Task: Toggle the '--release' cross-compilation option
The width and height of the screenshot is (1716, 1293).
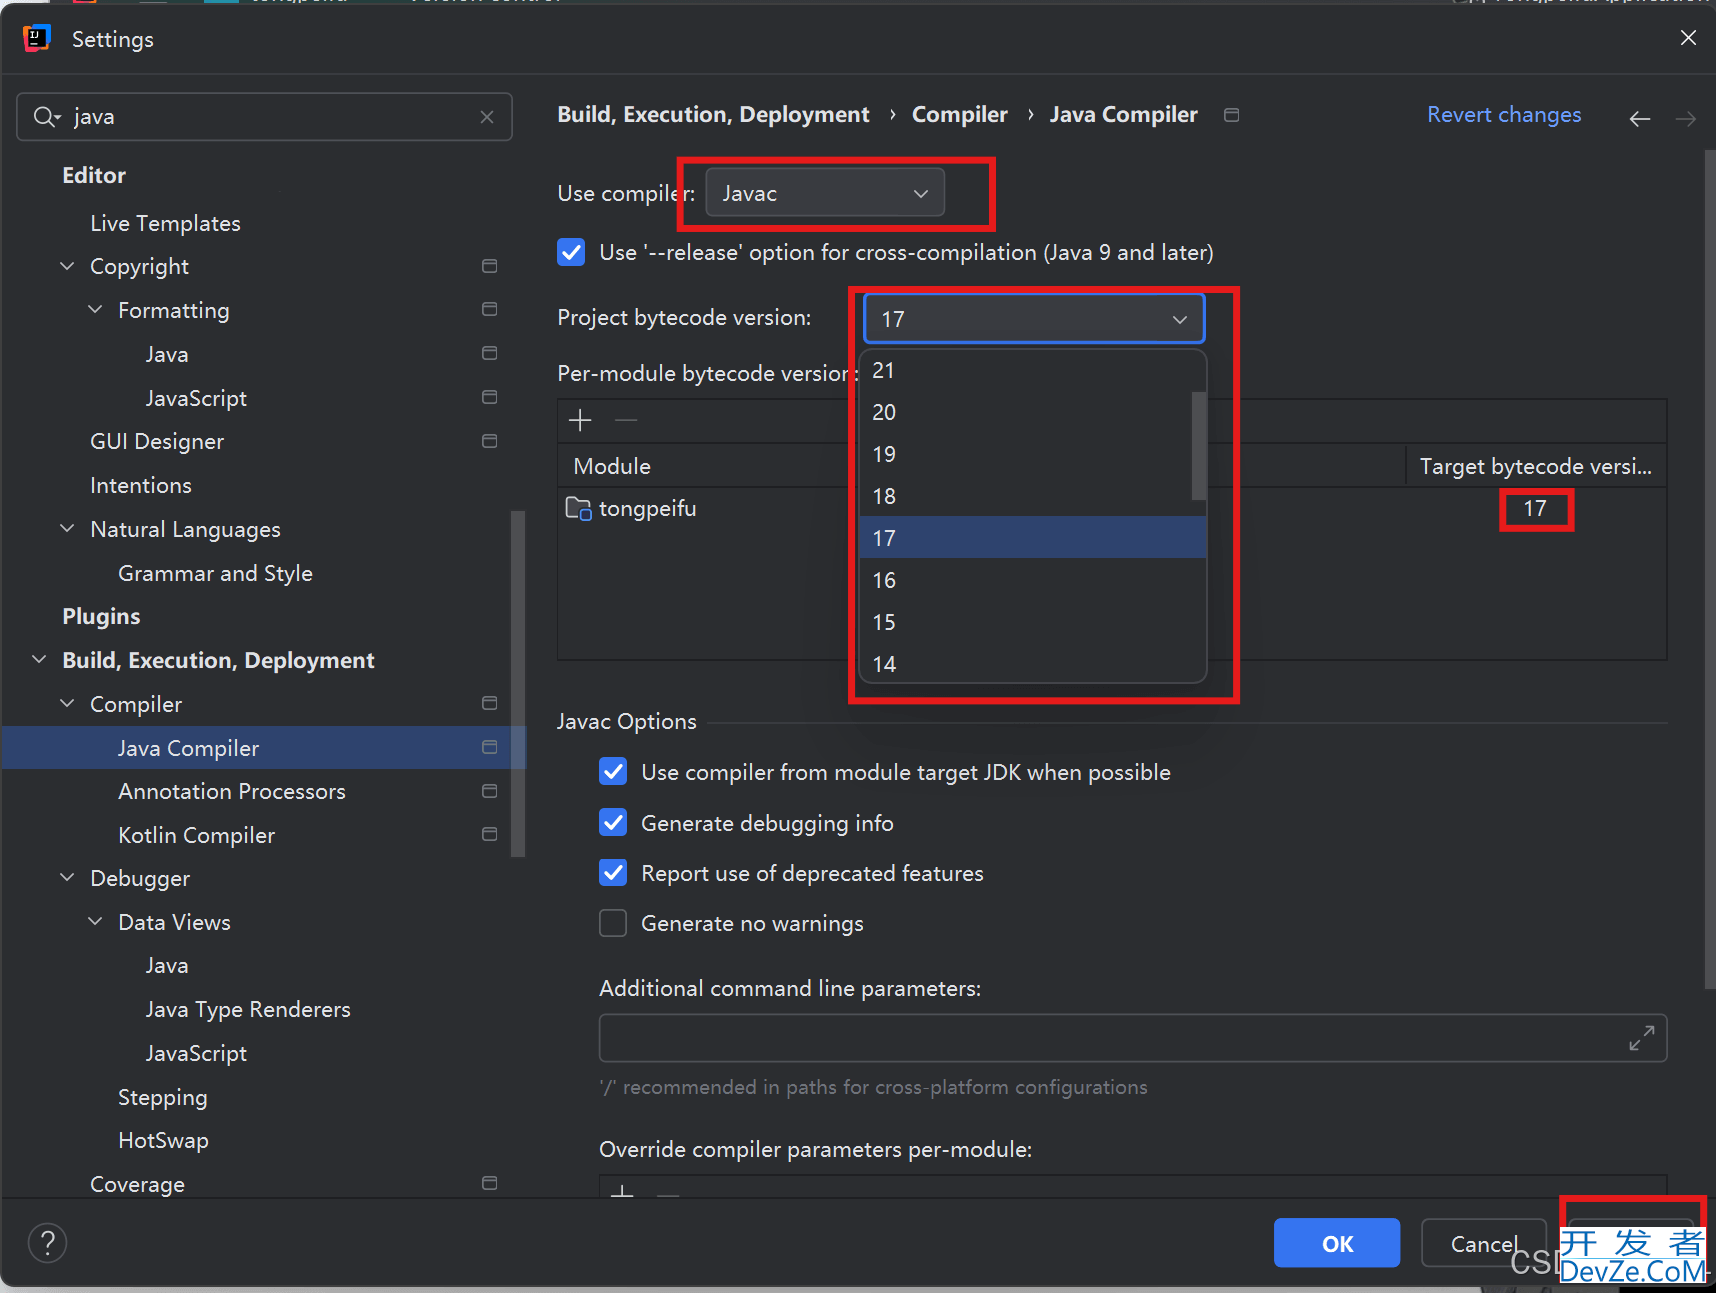Action: (571, 252)
